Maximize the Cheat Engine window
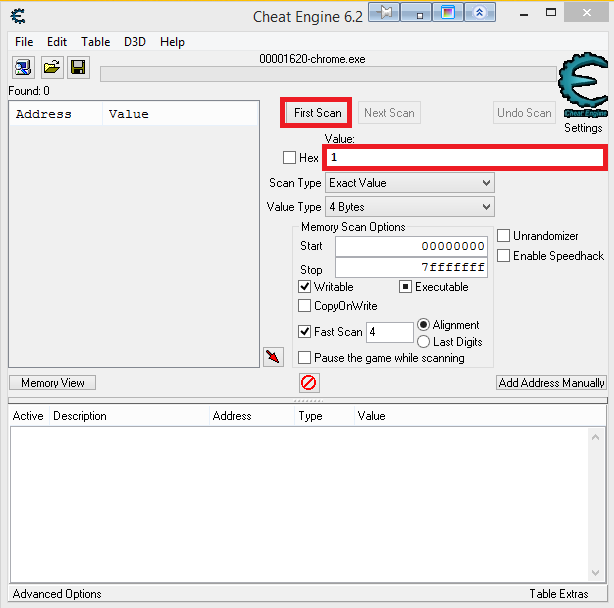Viewport: 614px width, 608px height. click(551, 13)
